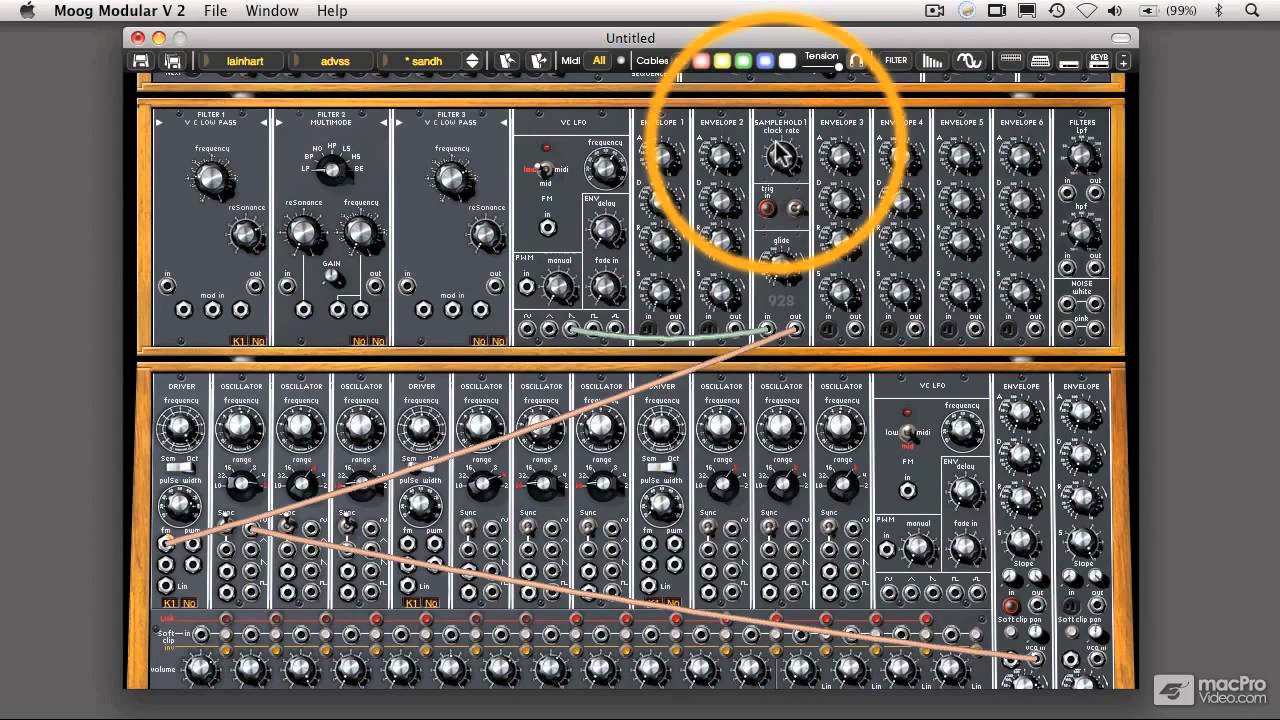The height and width of the screenshot is (720, 1280).
Task: Click the KEYB view icon
Action: [1099, 61]
